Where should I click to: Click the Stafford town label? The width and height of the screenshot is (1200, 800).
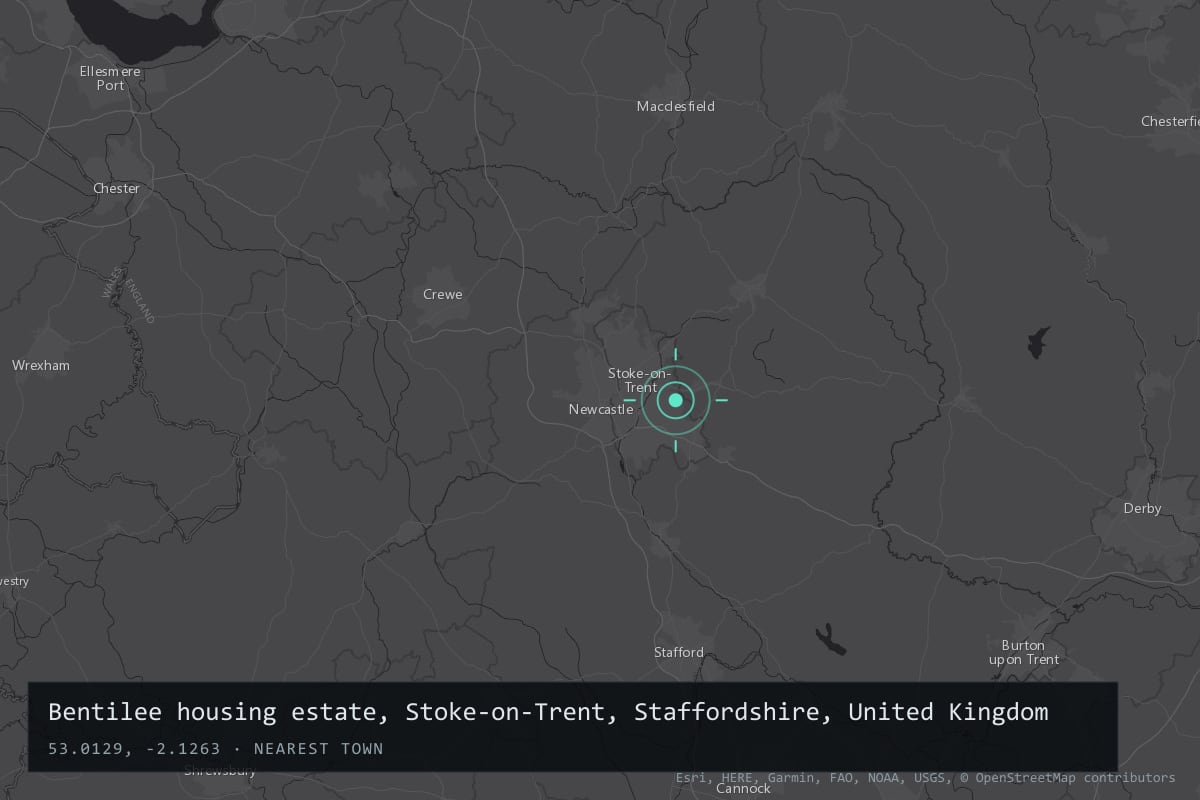(679, 652)
